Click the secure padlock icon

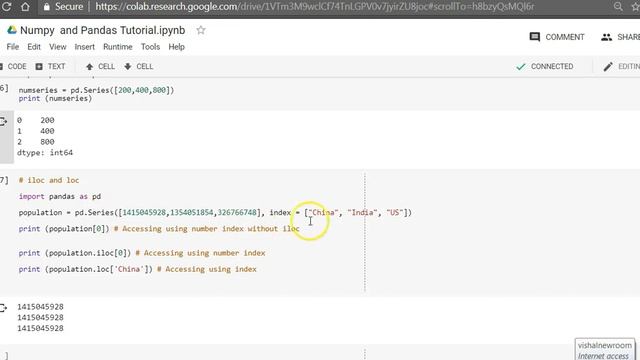[x=47, y=7]
